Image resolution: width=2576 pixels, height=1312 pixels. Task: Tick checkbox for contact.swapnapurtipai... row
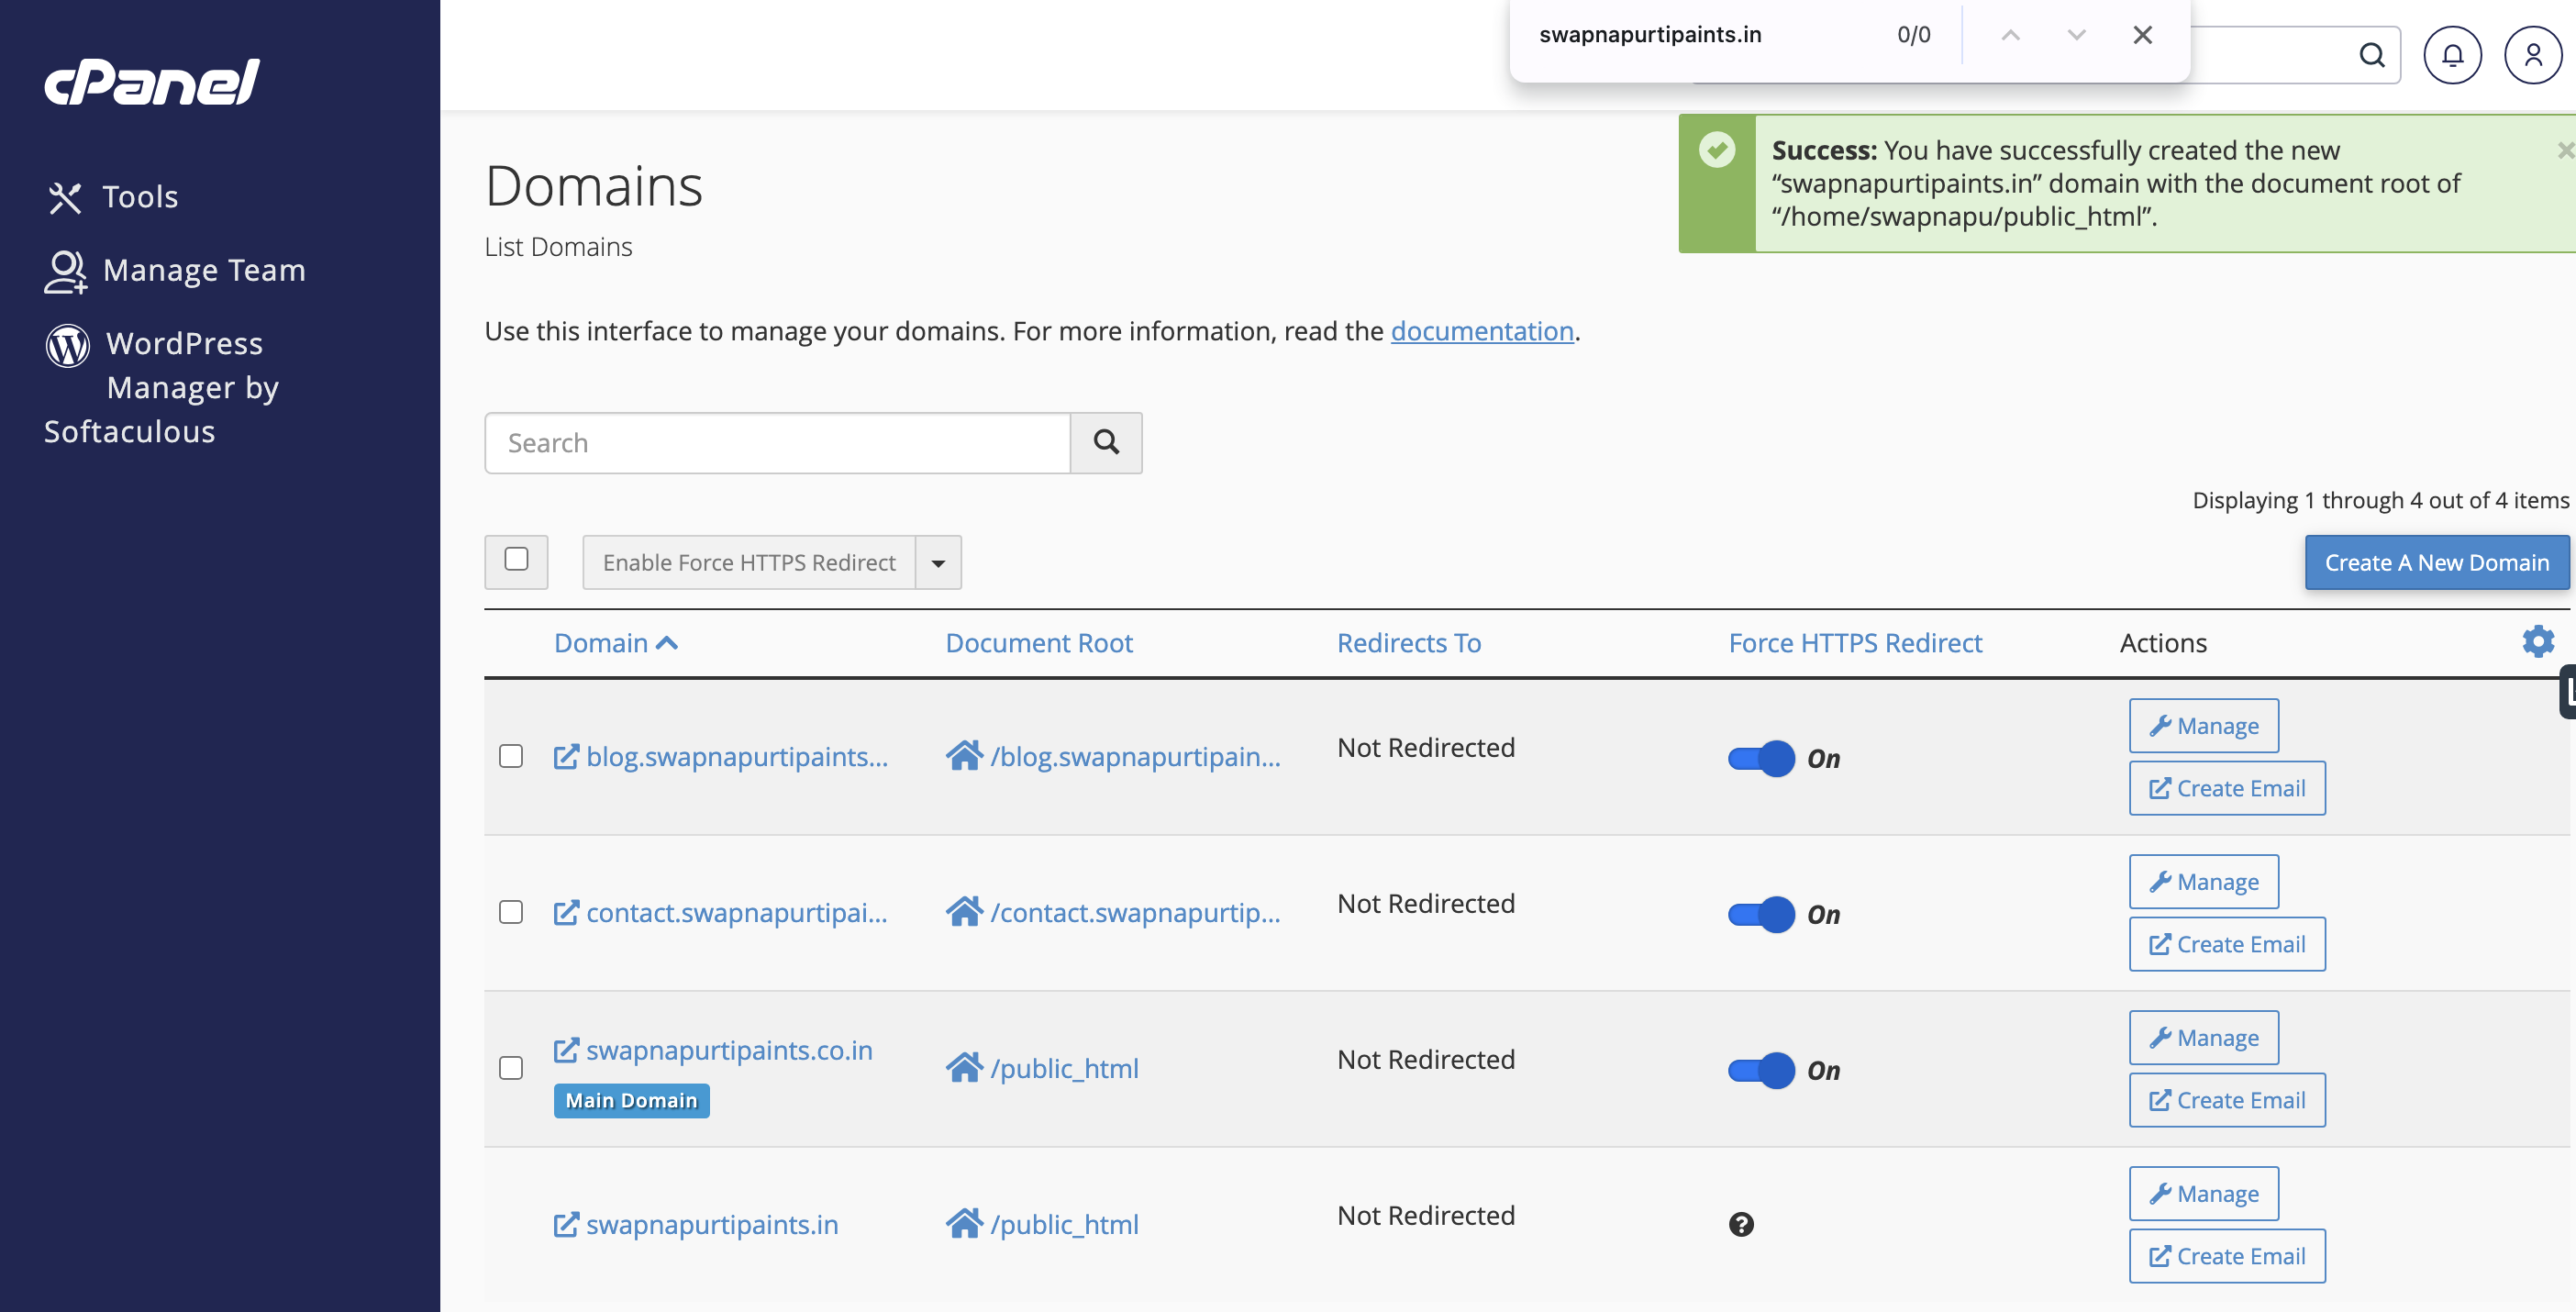click(x=511, y=912)
